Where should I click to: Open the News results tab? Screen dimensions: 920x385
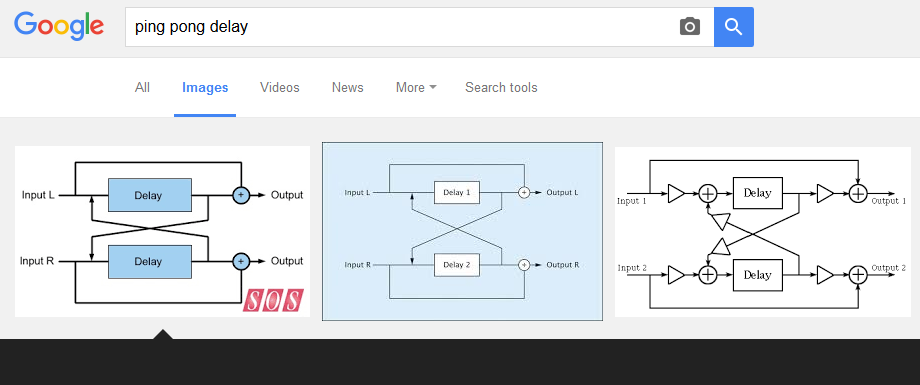coord(347,87)
